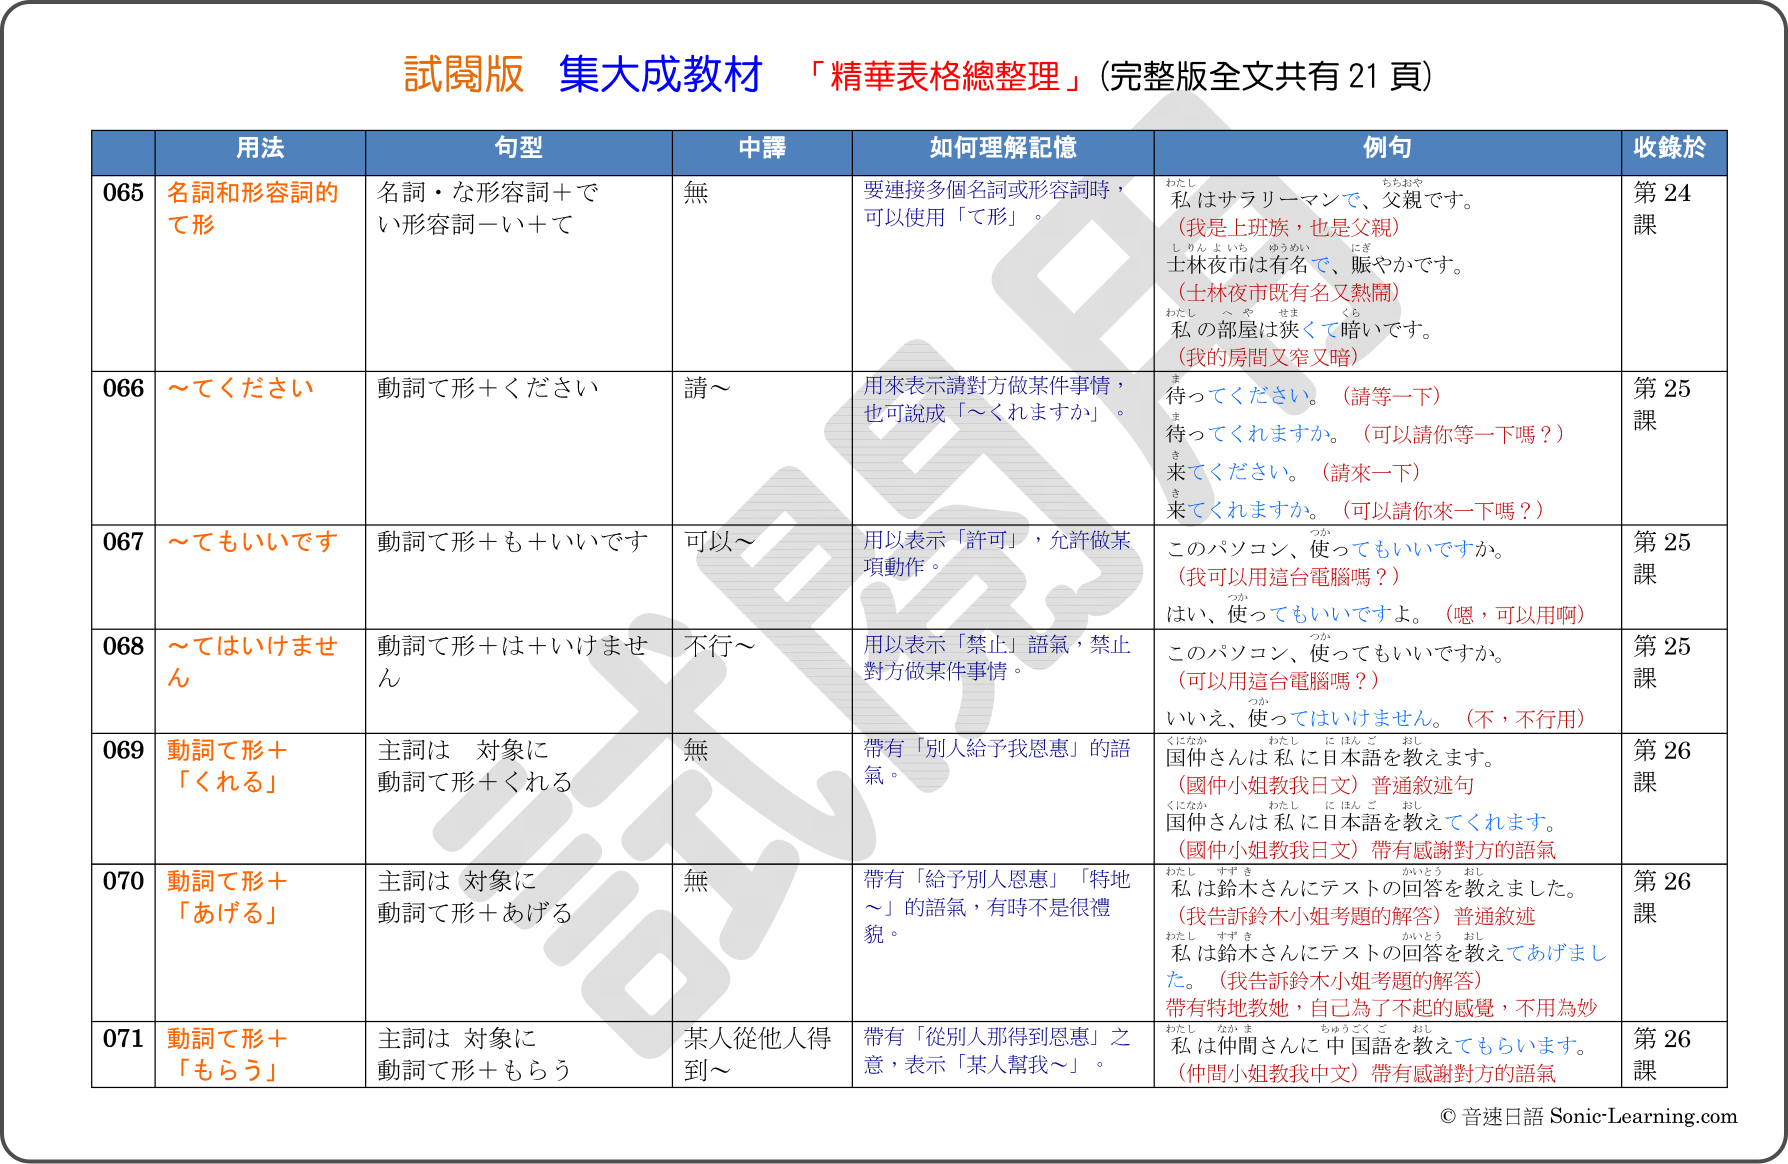
Task: Click the 某人從他人得到～ translation cell
Action: (x=758, y=1054)
